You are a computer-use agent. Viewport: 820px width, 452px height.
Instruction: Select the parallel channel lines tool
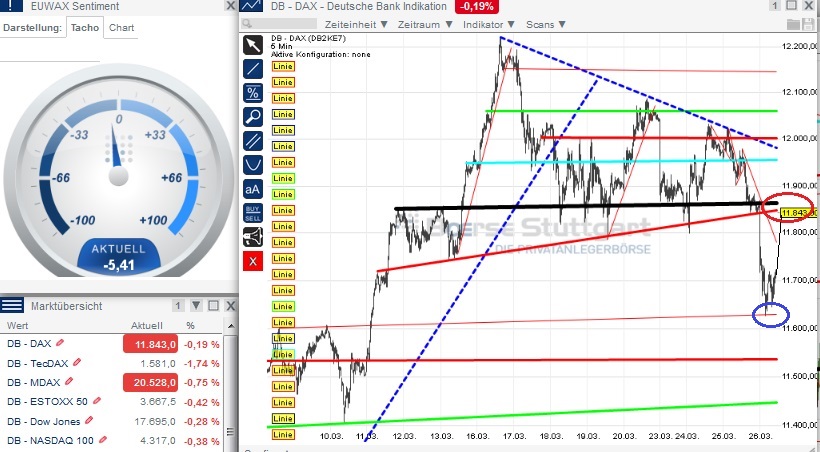tap(253, 141)
